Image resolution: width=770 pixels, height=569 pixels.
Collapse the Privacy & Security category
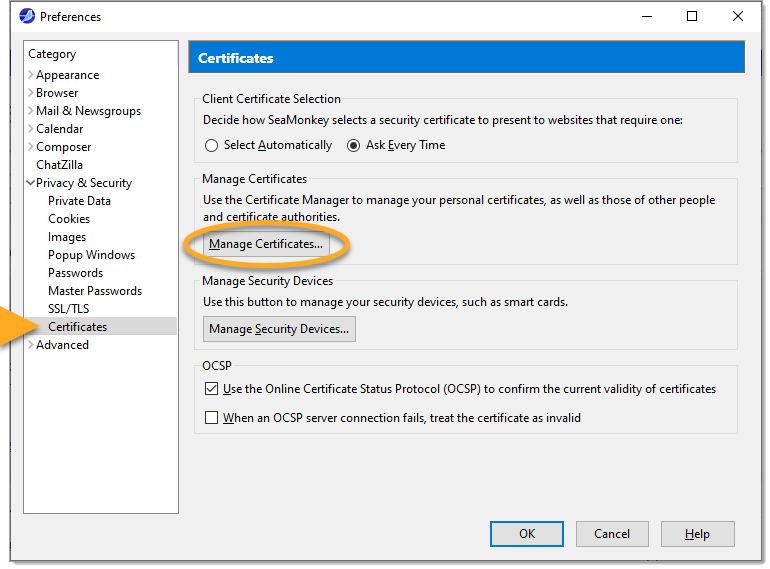point(31,183)
